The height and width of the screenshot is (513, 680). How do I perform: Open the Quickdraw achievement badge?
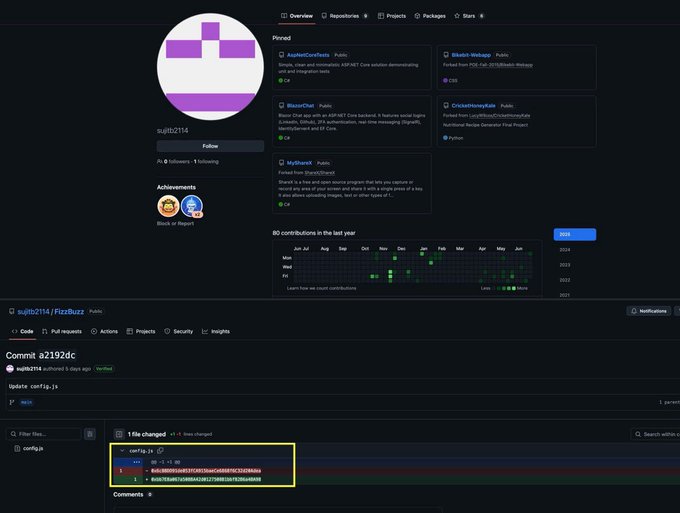[x=168, y=206]
